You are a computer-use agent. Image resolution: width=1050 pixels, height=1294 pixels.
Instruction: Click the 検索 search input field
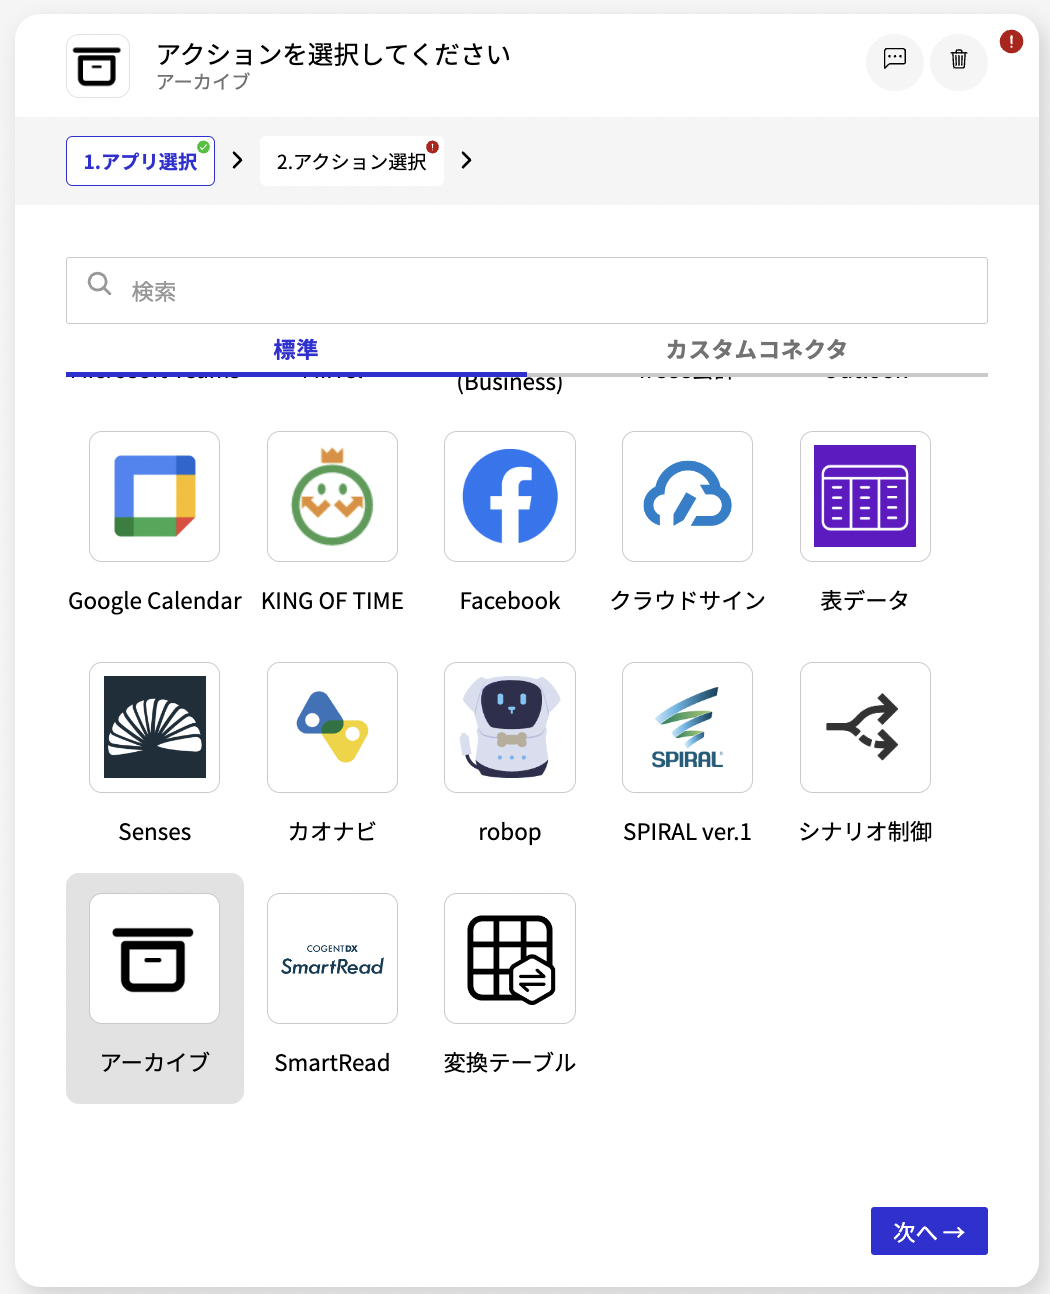[527, 290]
